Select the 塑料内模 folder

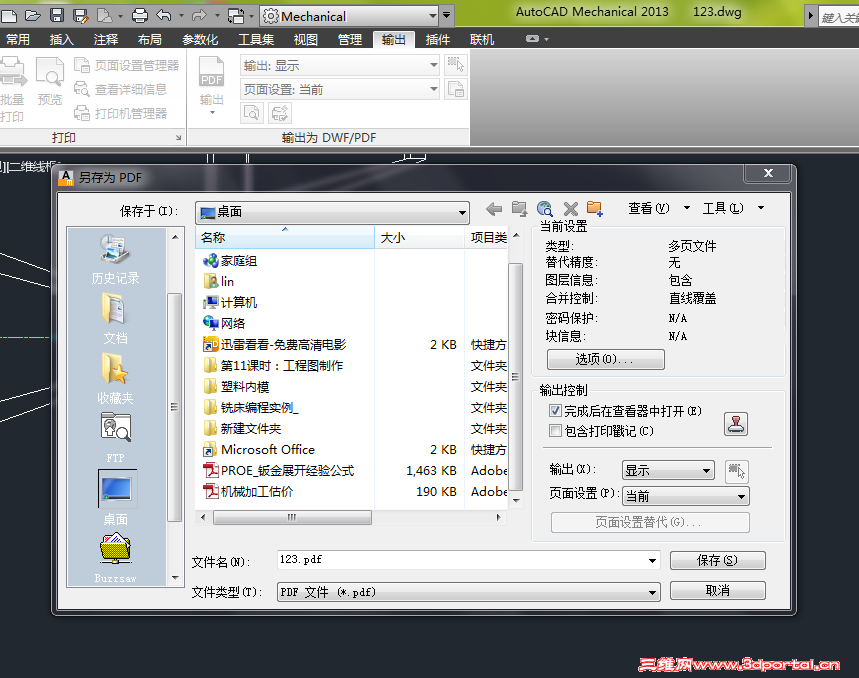236,387
